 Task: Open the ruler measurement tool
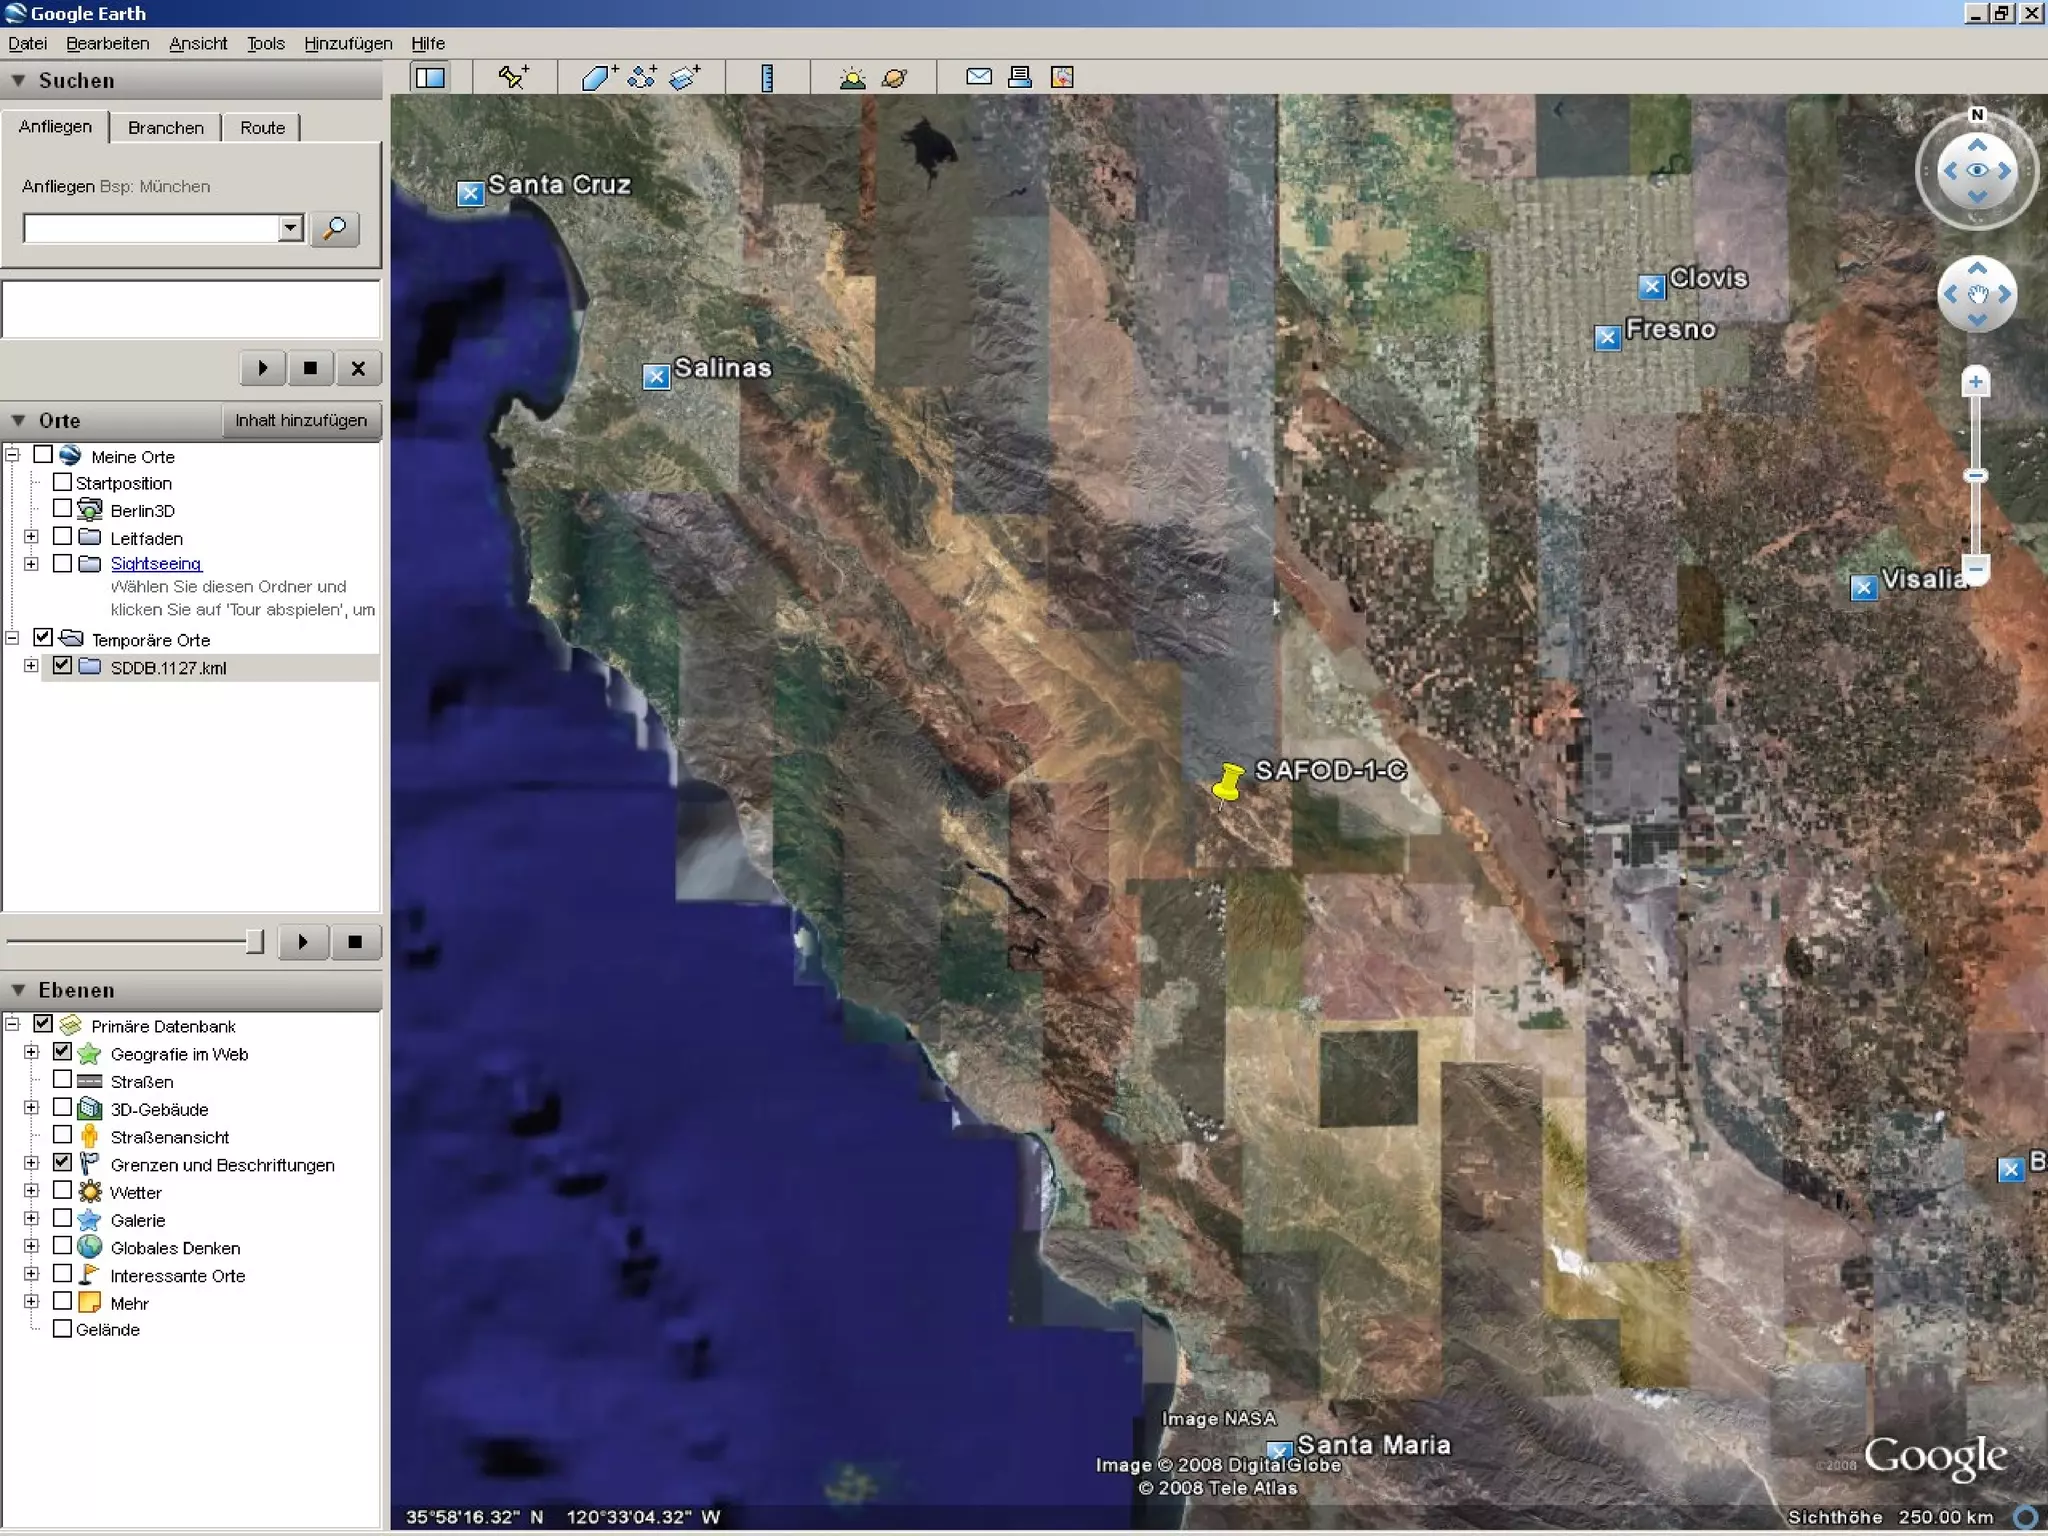coord(767,77)
